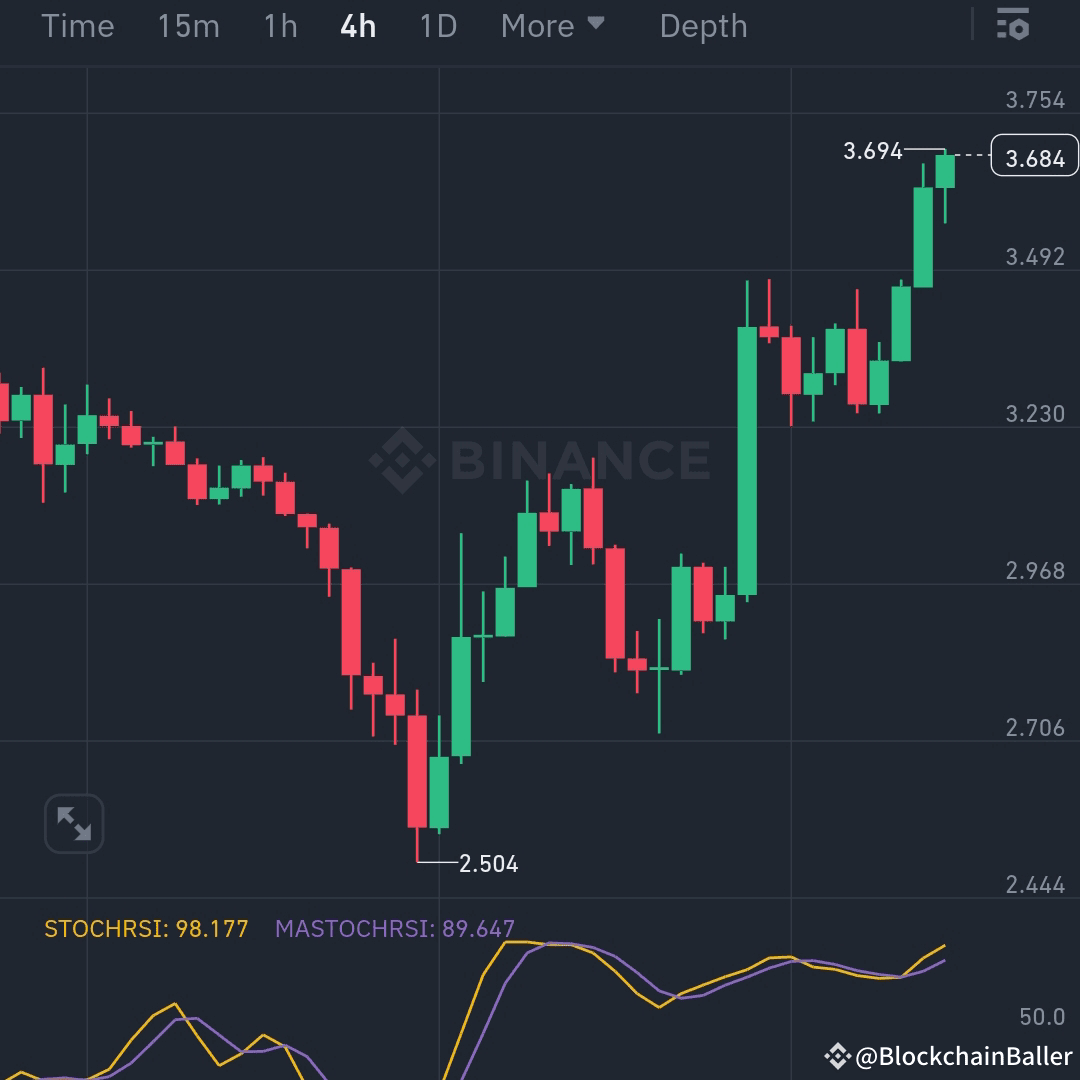Viewport: 1080px width, 1080px height.
Task: Open the chart settings gear icon
Action: [x=1011, y=25]
